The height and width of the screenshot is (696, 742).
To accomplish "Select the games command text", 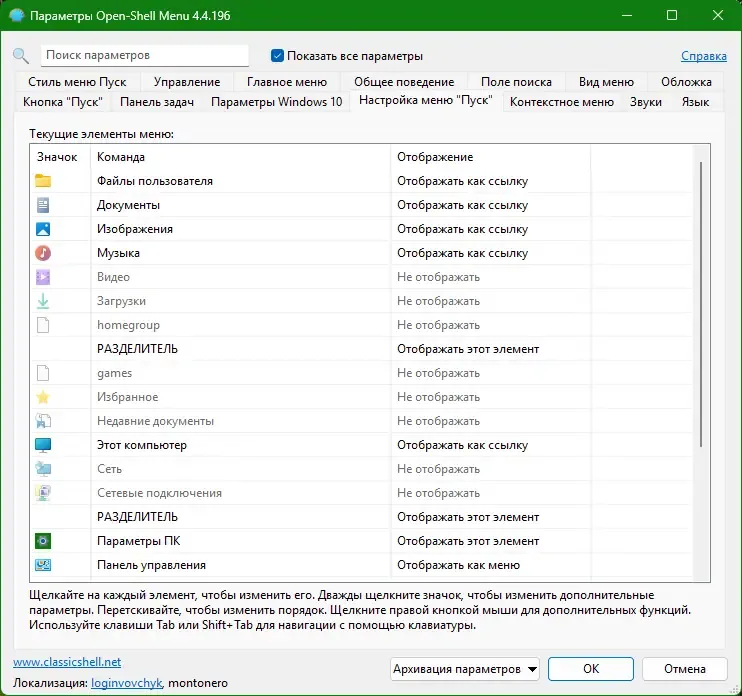I will pyautogui.click(x=115, y=373).
